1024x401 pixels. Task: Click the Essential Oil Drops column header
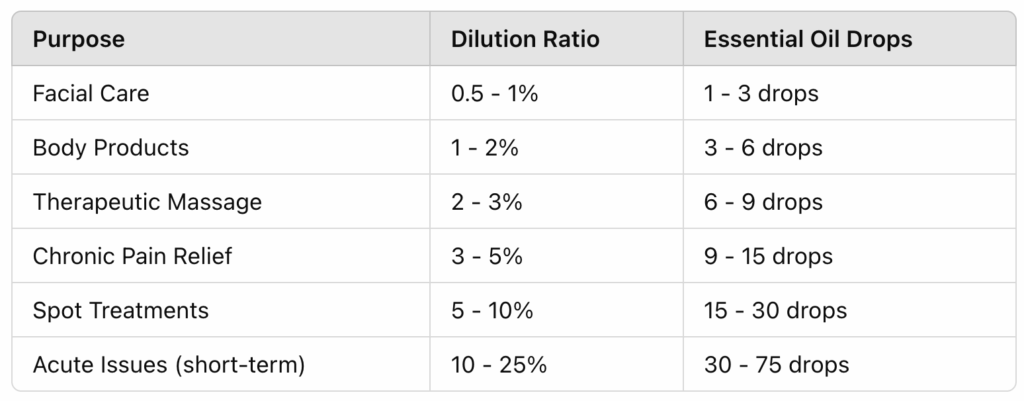[807, 40]
